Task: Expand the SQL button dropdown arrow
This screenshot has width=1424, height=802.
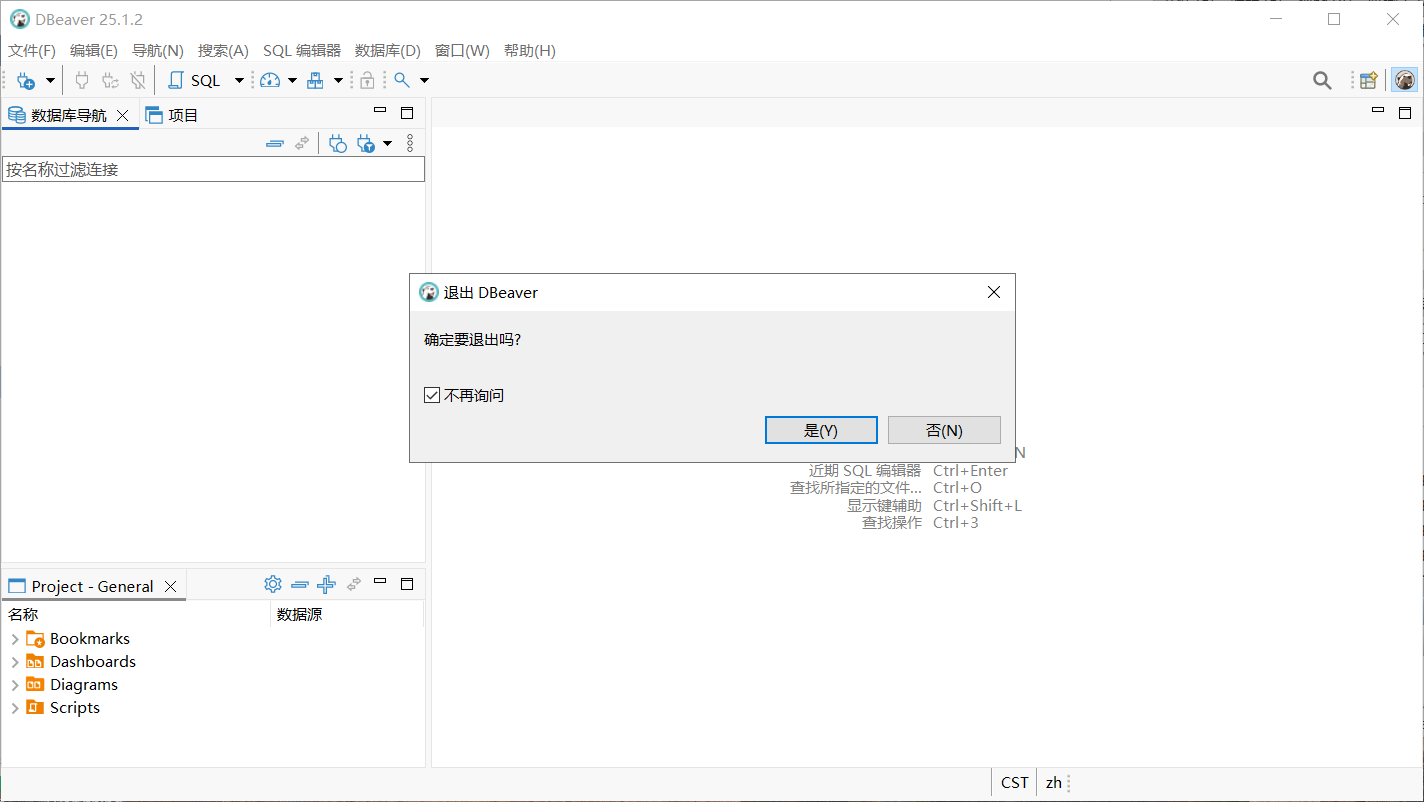Action: [239, 81]
